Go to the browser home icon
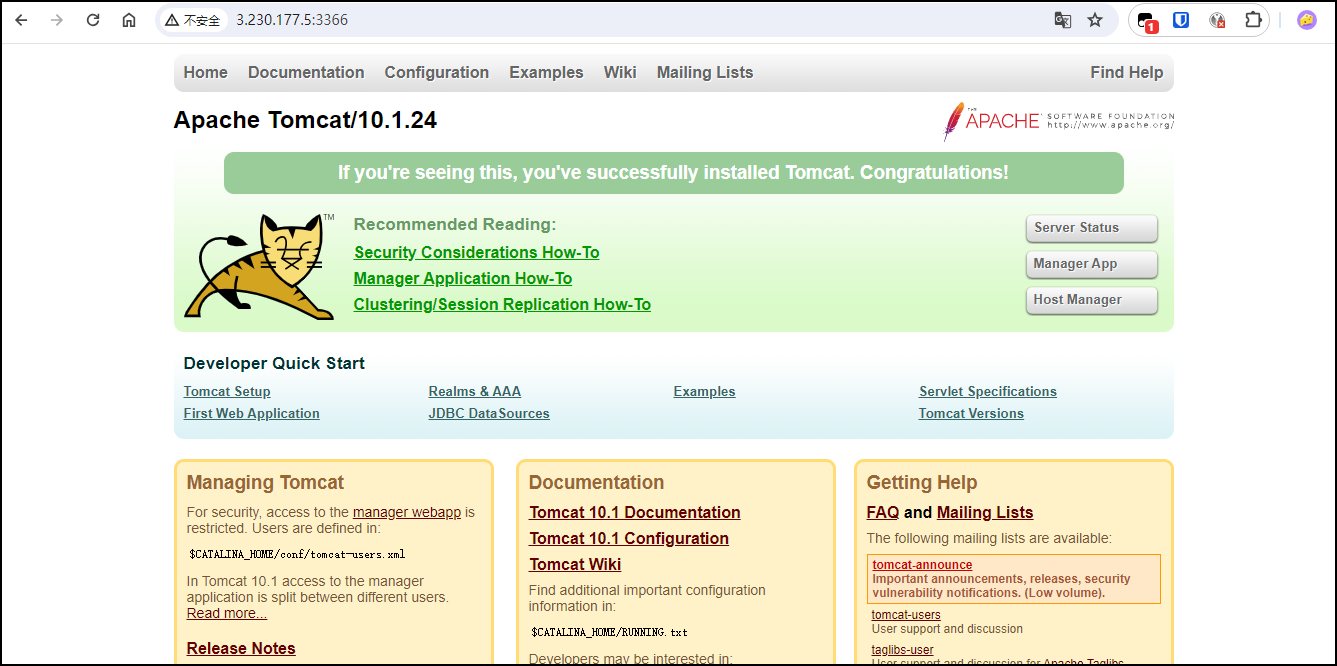1337x666 pixels. coord(129,20)
